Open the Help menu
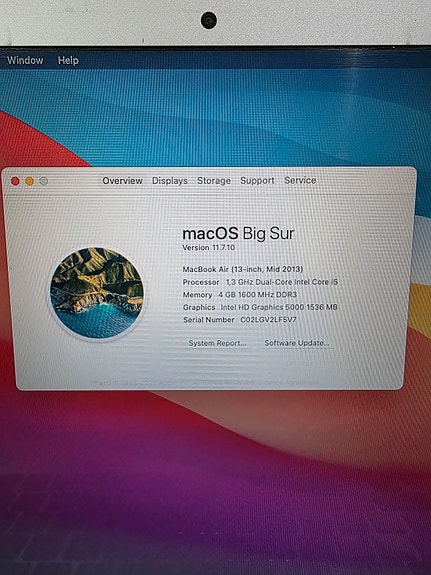This screenshot has width=431, height=575. point(68,60)
